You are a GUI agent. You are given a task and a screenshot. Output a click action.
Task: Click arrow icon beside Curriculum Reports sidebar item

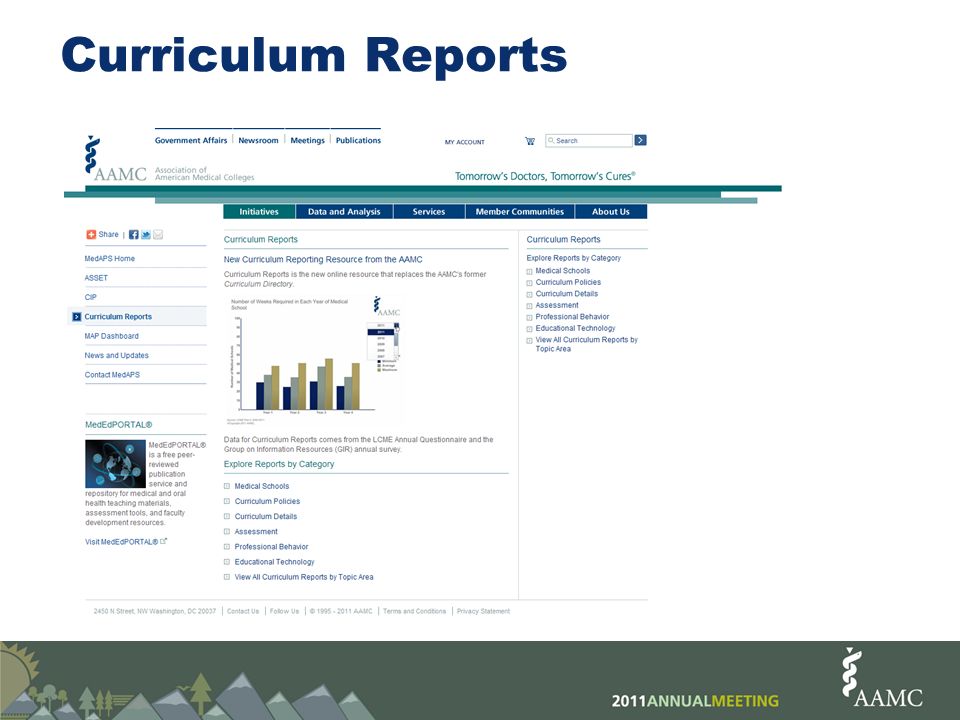(x=77, y=317)
